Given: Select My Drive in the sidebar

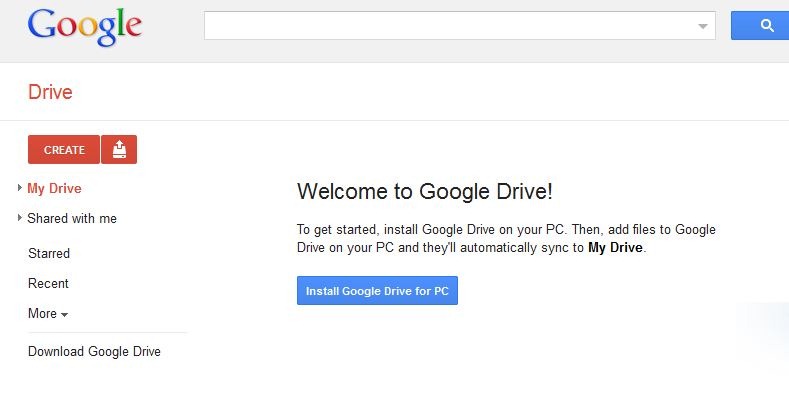Looking at the screenshot, I should [54, 188].
